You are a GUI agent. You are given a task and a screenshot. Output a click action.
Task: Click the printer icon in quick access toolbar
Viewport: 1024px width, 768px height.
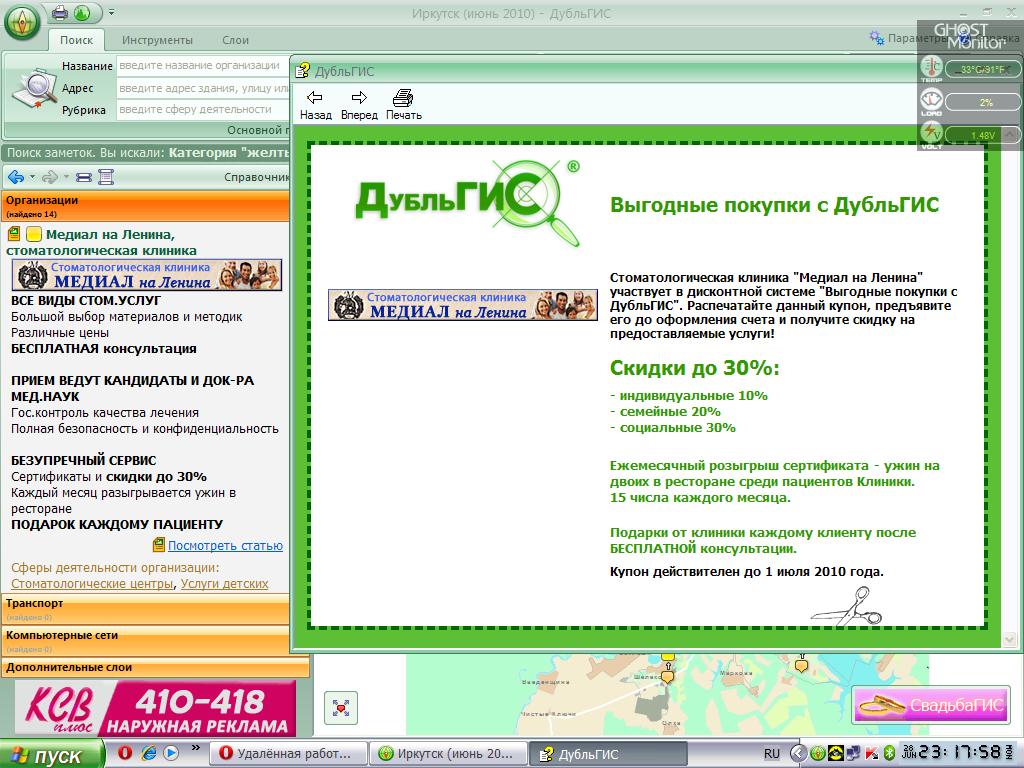[x=60, y=12]
